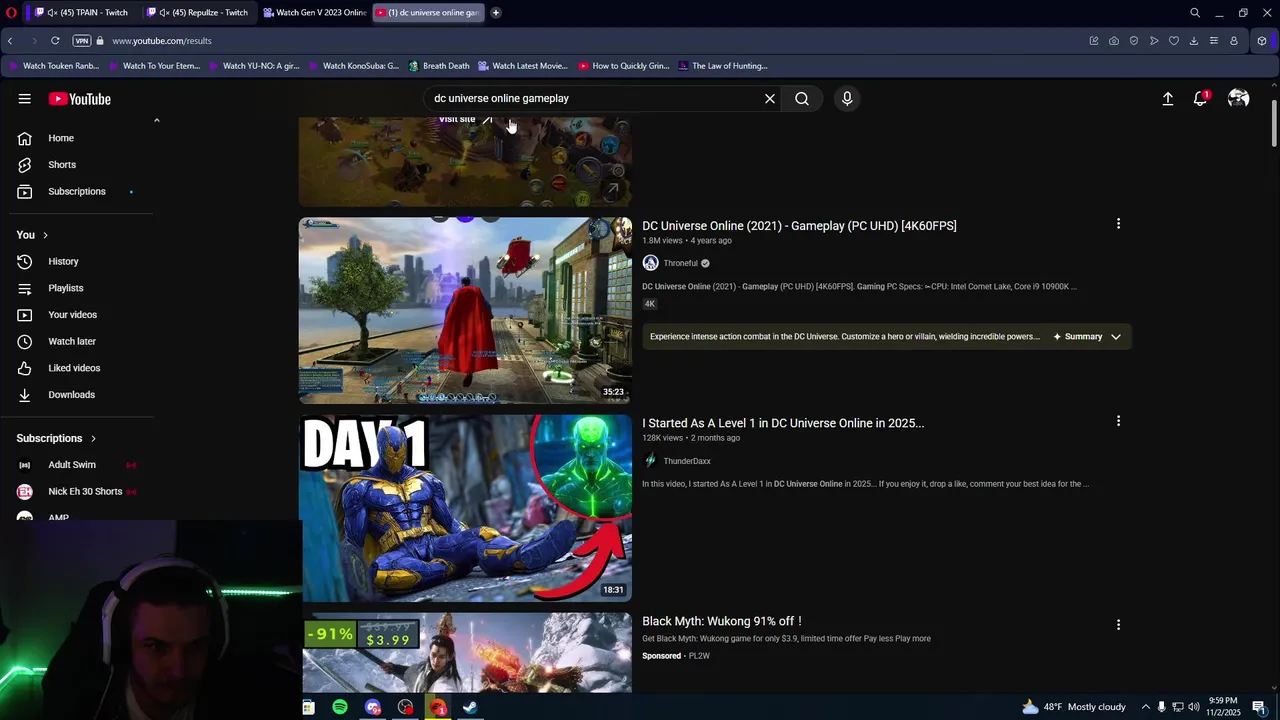
Task: Open options menu for 'I Started As A Level 1' video
Action: point(1118,421)
